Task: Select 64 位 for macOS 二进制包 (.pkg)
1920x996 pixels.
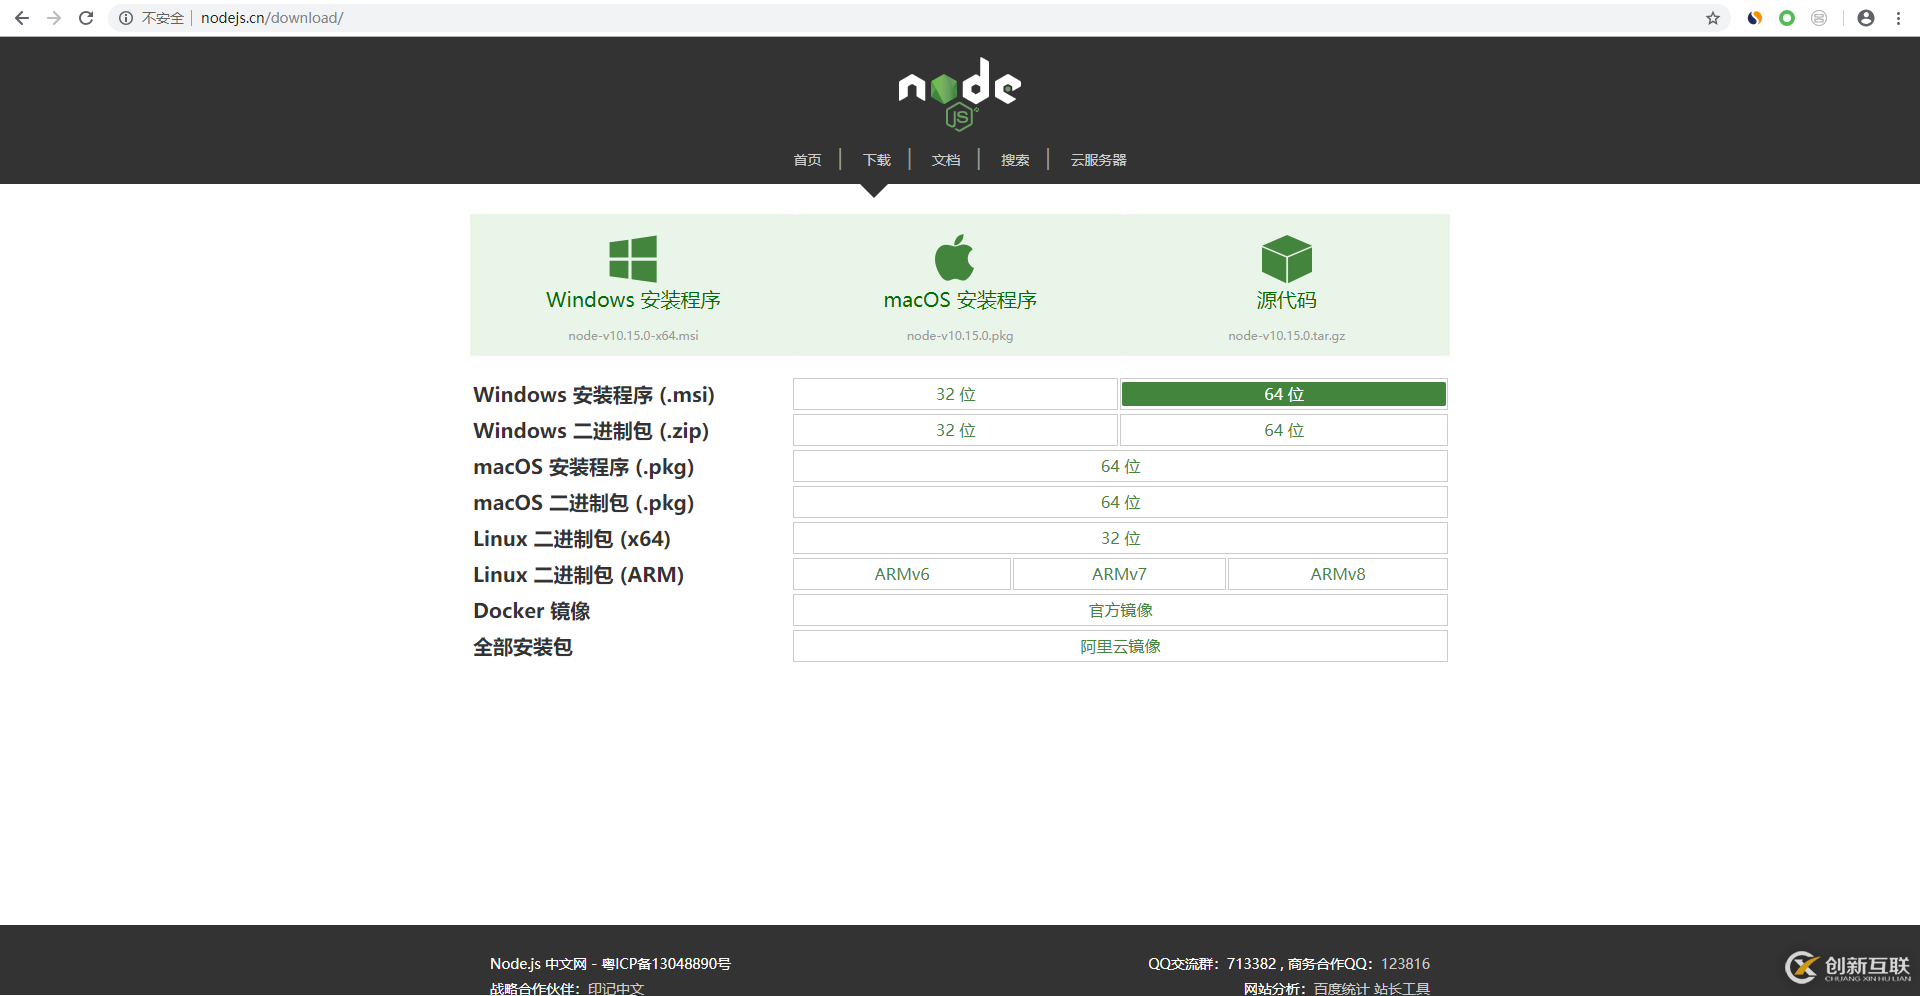Action: [x=1120, y=502]
